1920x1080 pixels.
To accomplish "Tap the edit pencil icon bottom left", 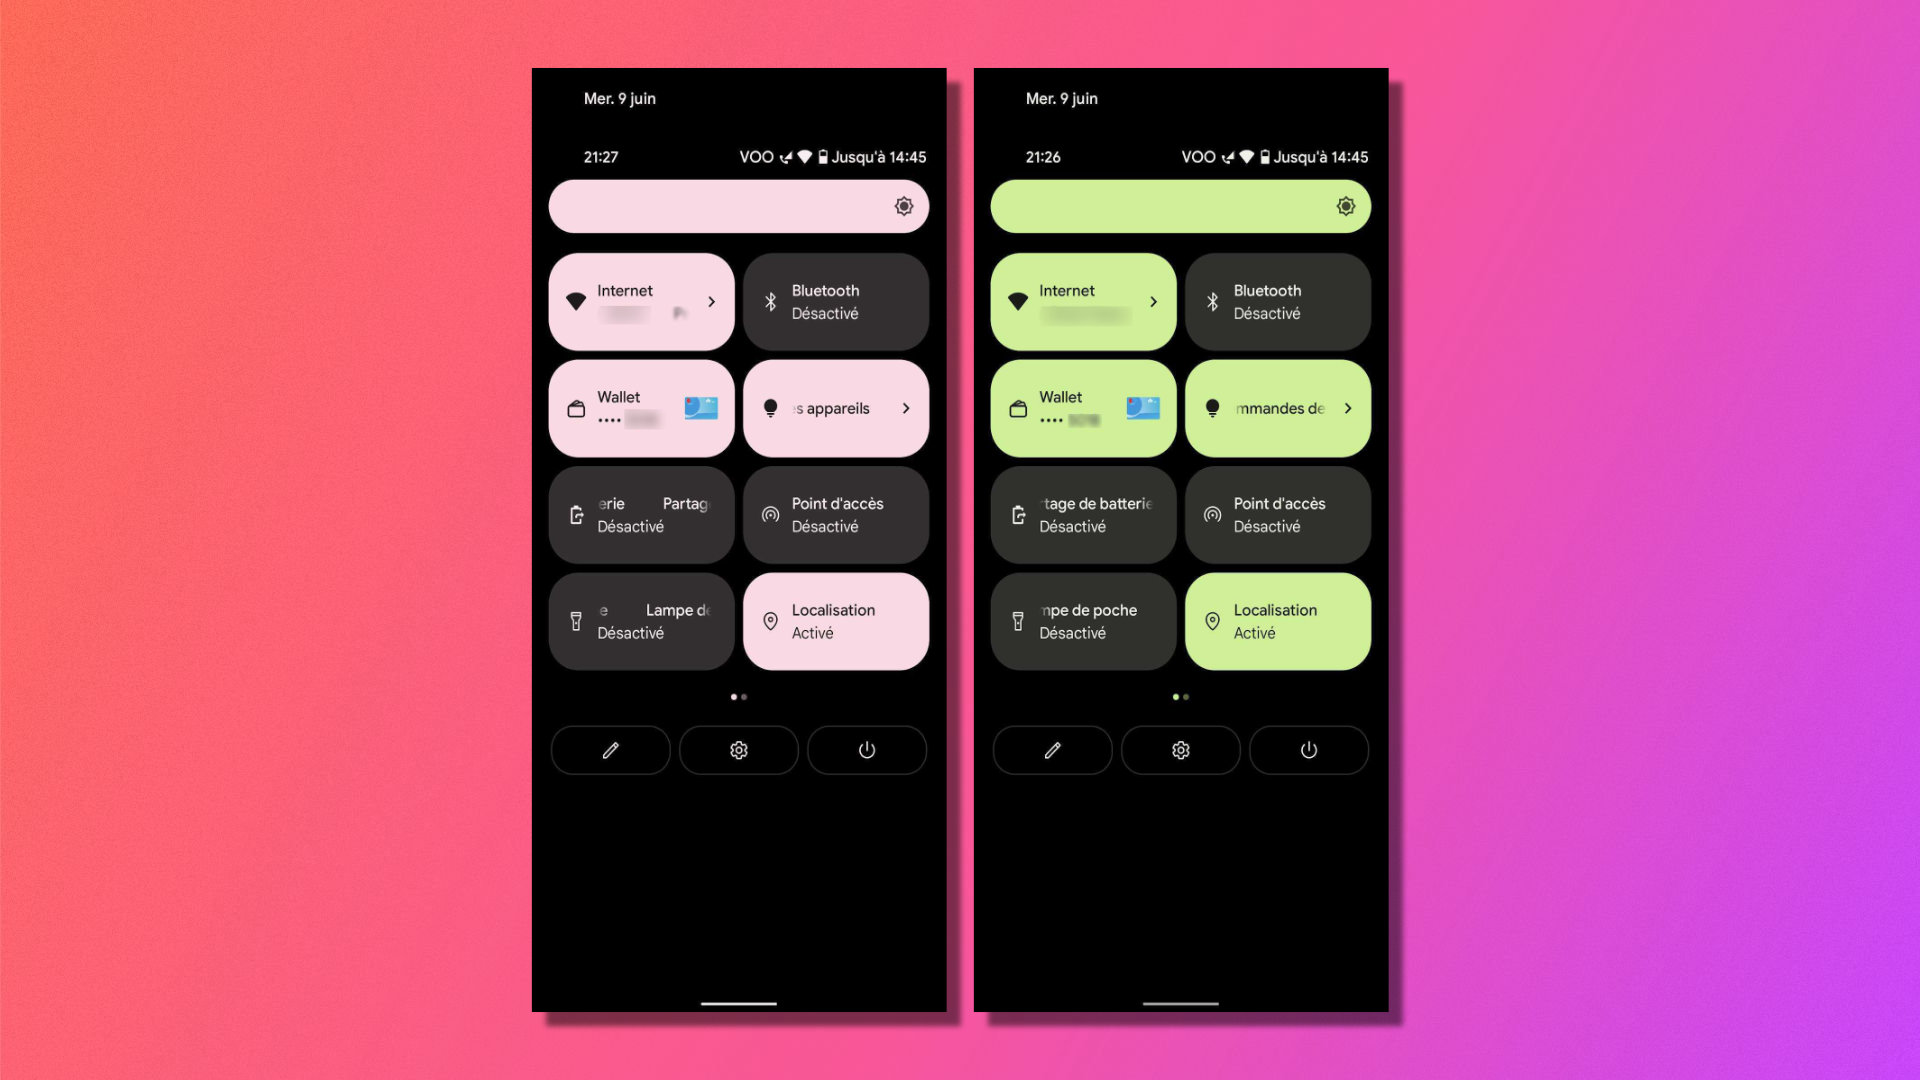I will click(x=609, y=749).
